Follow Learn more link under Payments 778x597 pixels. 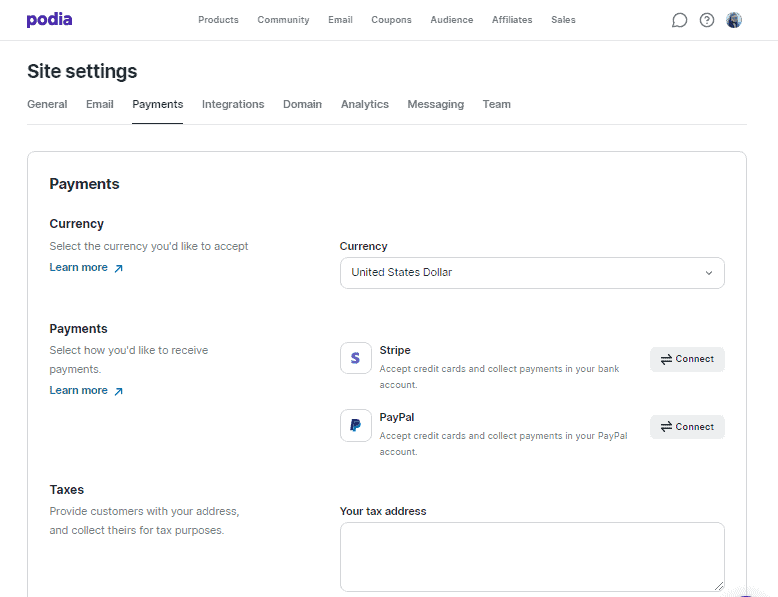[x=86, y=391]
